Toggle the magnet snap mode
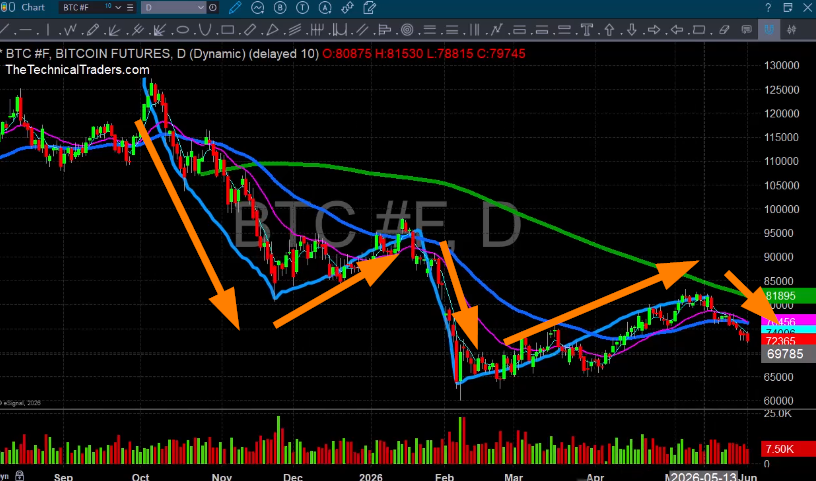 pyautogui.click(x=768, y=30)
